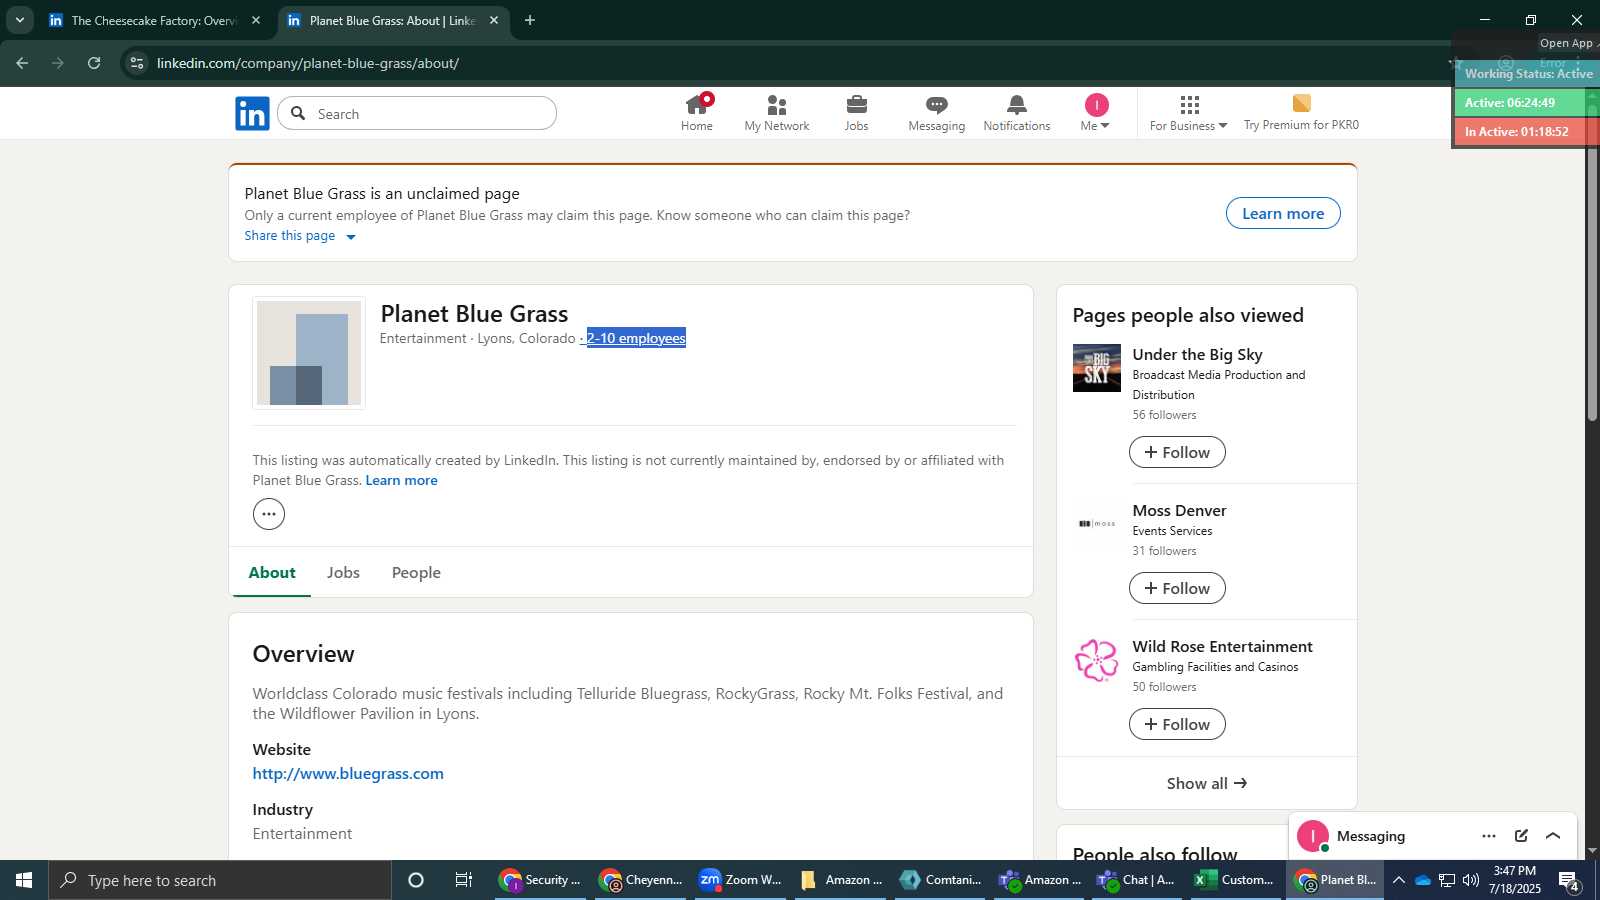This screenshot has width=1600, height=900.
Task: Expand the For Business menu
Action: [1188, 113]
